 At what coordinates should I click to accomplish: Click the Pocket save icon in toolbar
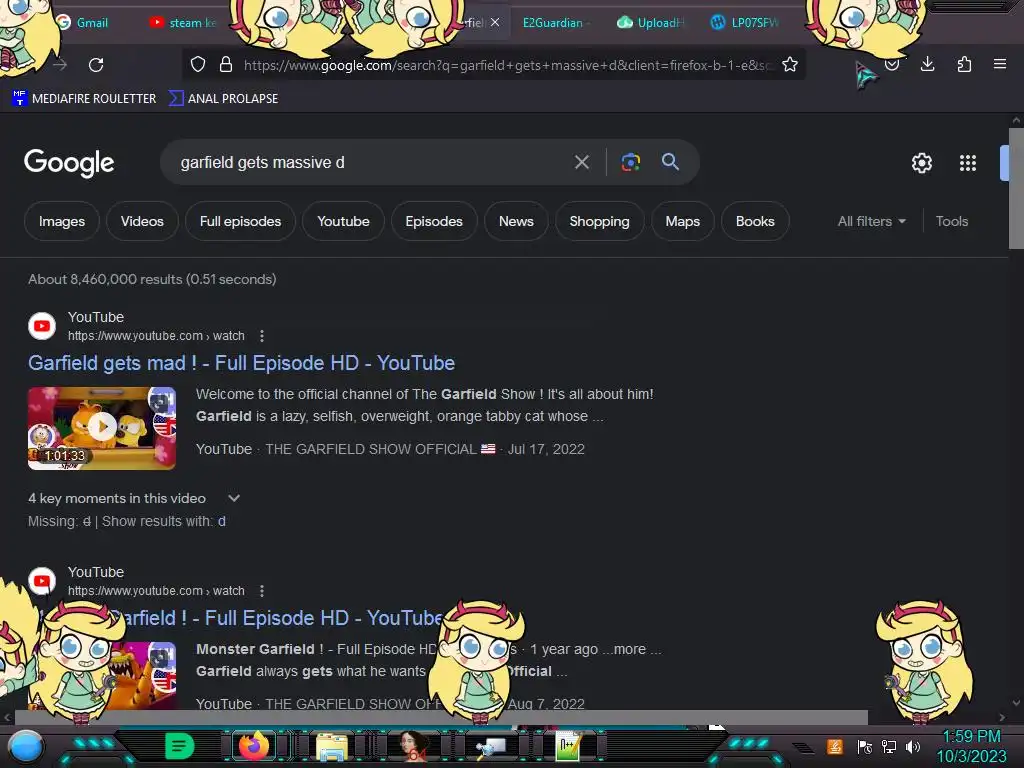coord(891,64)
